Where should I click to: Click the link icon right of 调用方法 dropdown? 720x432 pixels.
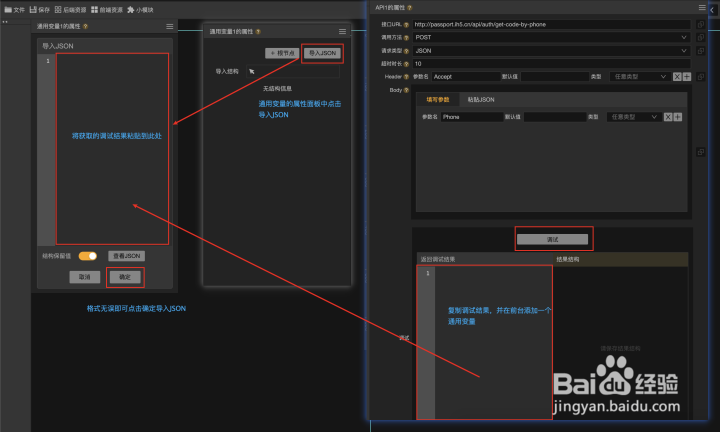coord(700,37)
